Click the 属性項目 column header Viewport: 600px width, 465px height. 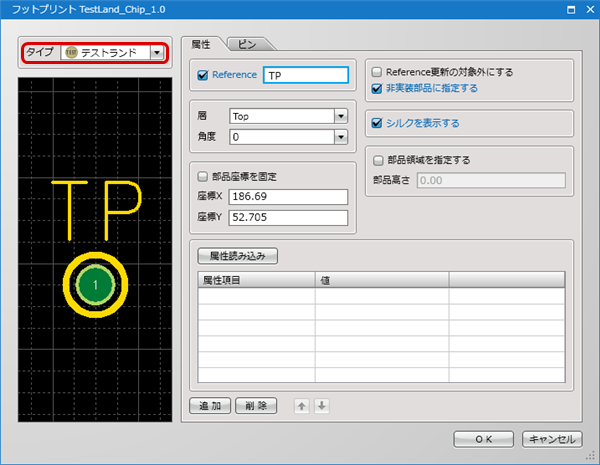pos(256,280)
